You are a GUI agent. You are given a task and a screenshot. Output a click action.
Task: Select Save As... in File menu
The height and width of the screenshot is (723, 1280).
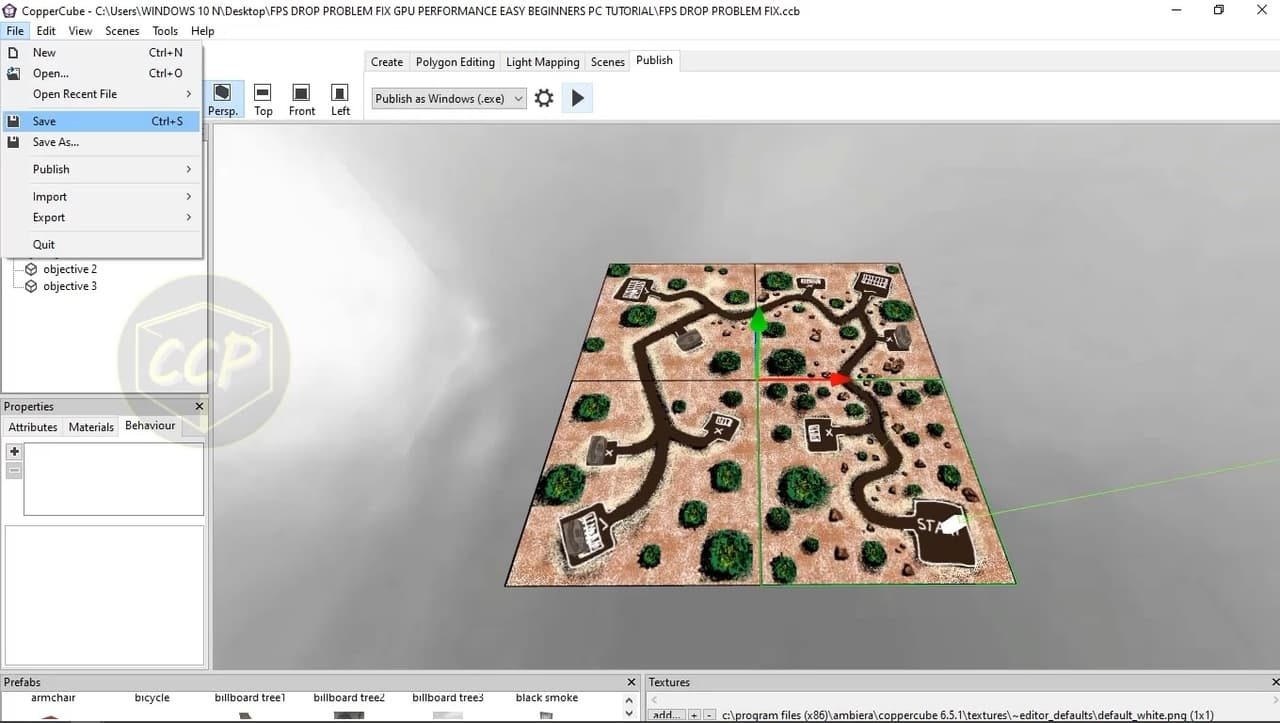pyautogui.click(x=101, y=142)
